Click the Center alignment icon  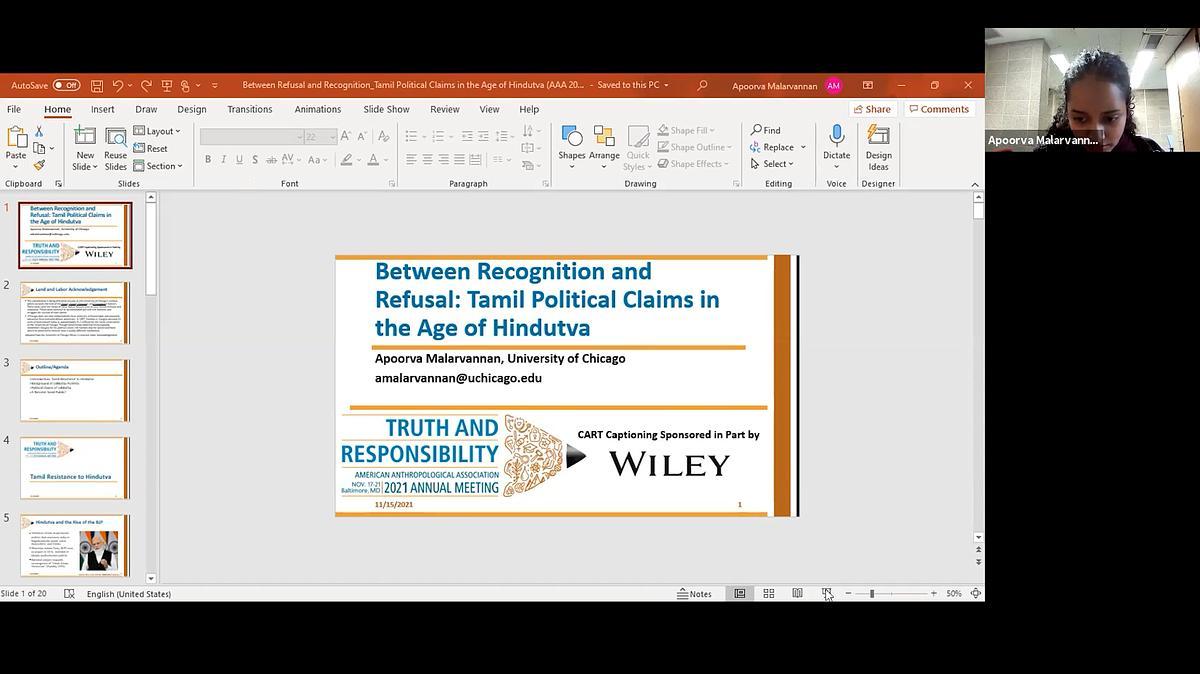pos(427,160)
